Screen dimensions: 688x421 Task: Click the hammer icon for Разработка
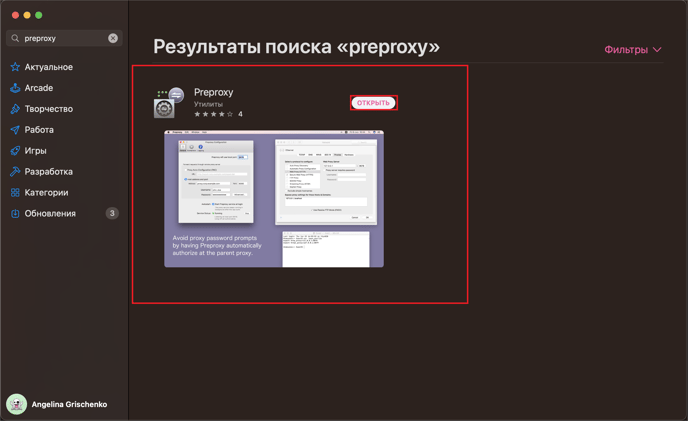[15, 172]
